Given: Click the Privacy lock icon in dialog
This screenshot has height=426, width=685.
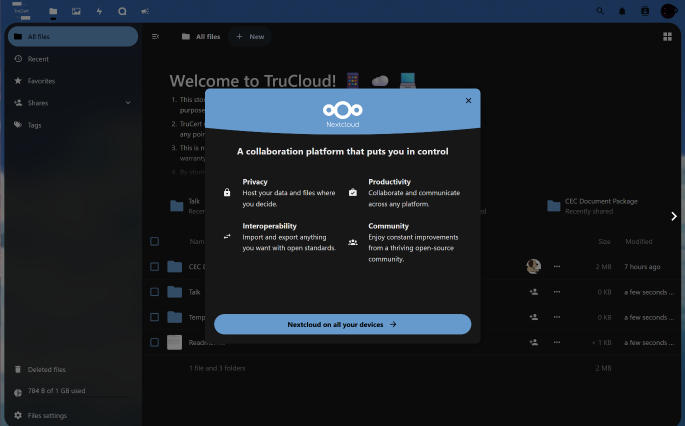Looking at the screenshot, I should click(x=227, y=192).
